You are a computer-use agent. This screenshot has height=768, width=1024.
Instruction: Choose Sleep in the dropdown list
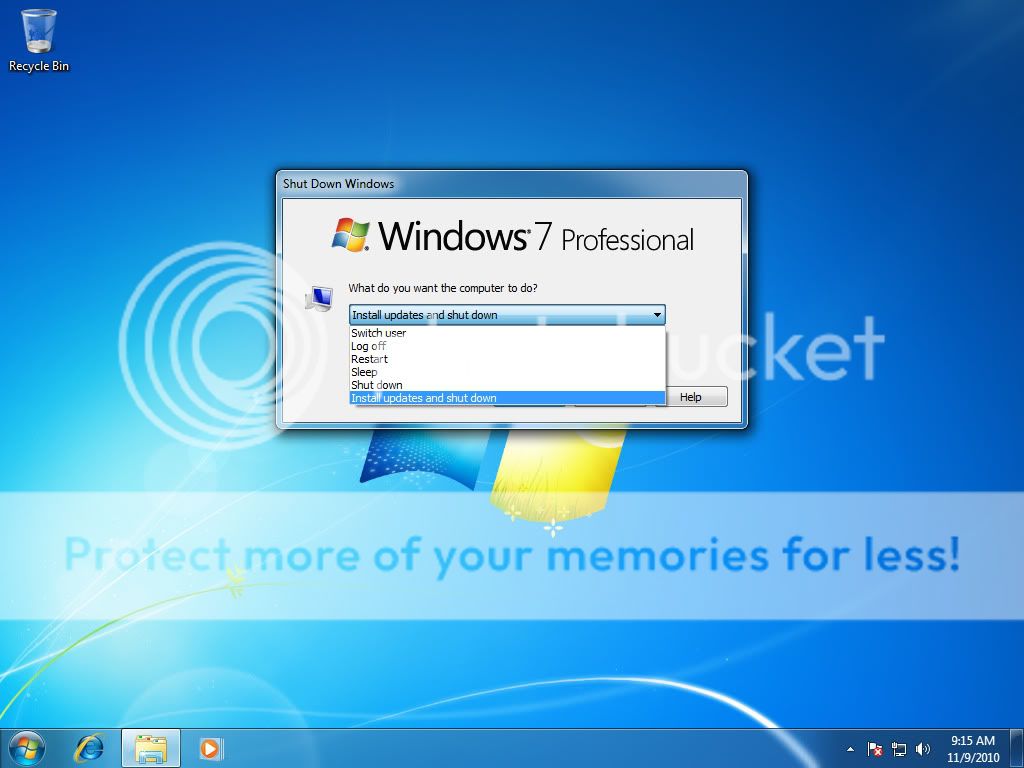tap(507, 372)
